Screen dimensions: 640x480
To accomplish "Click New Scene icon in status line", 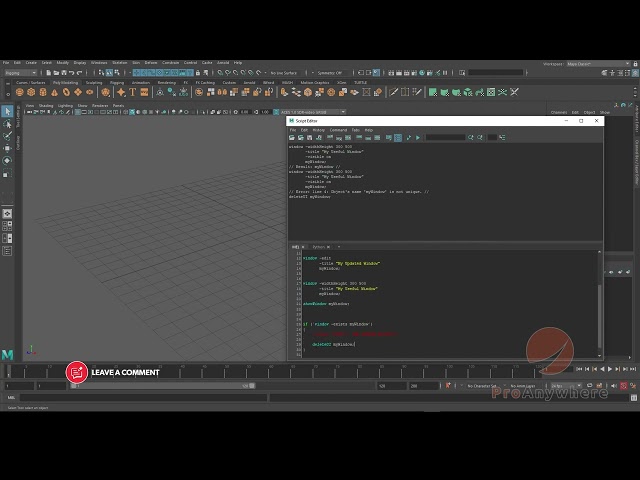I will pos(49,73).
